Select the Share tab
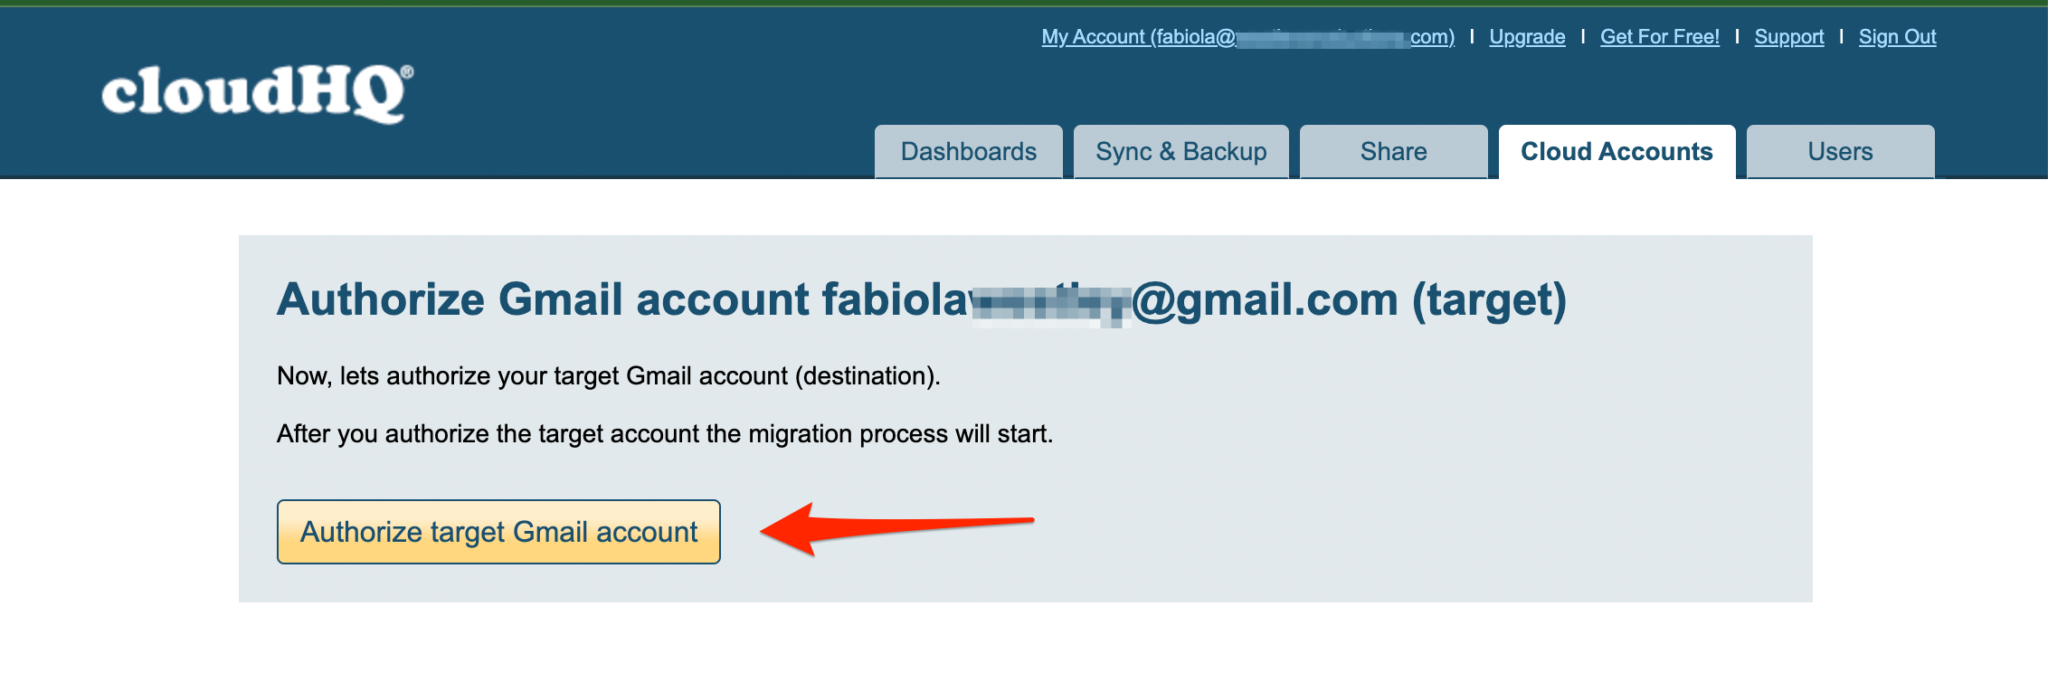 pos(1393,151)
